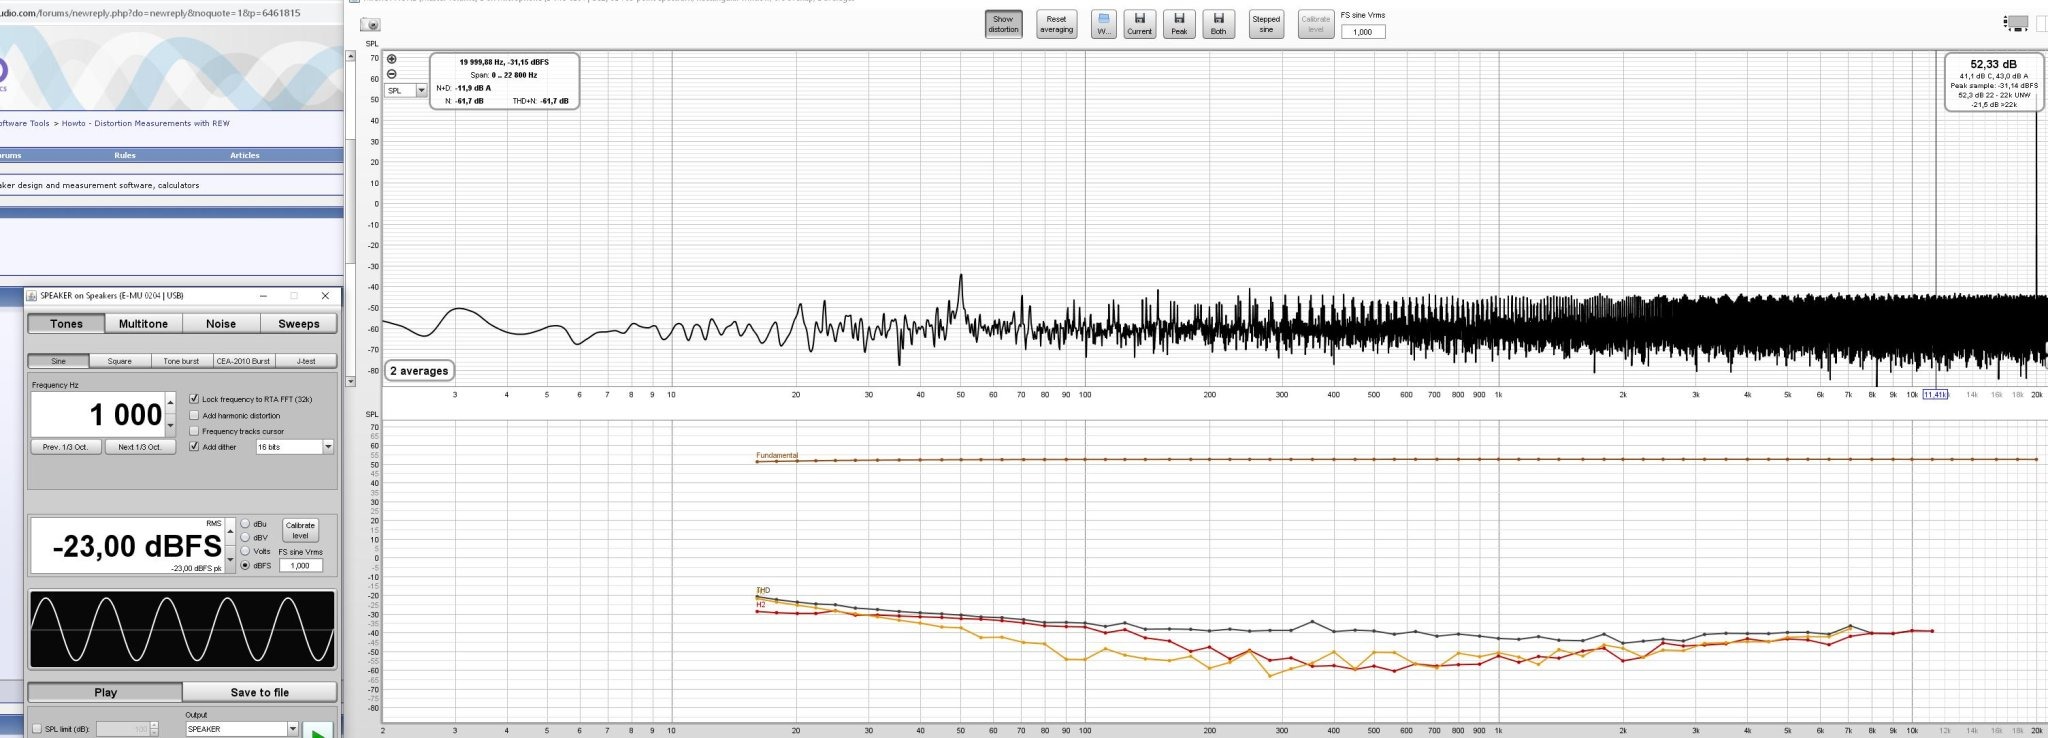Image resolution: width=2048 pixels, height=738 pixels.
Task: Decrease frequency with the down stepper arrow
Action: (170, 426)
